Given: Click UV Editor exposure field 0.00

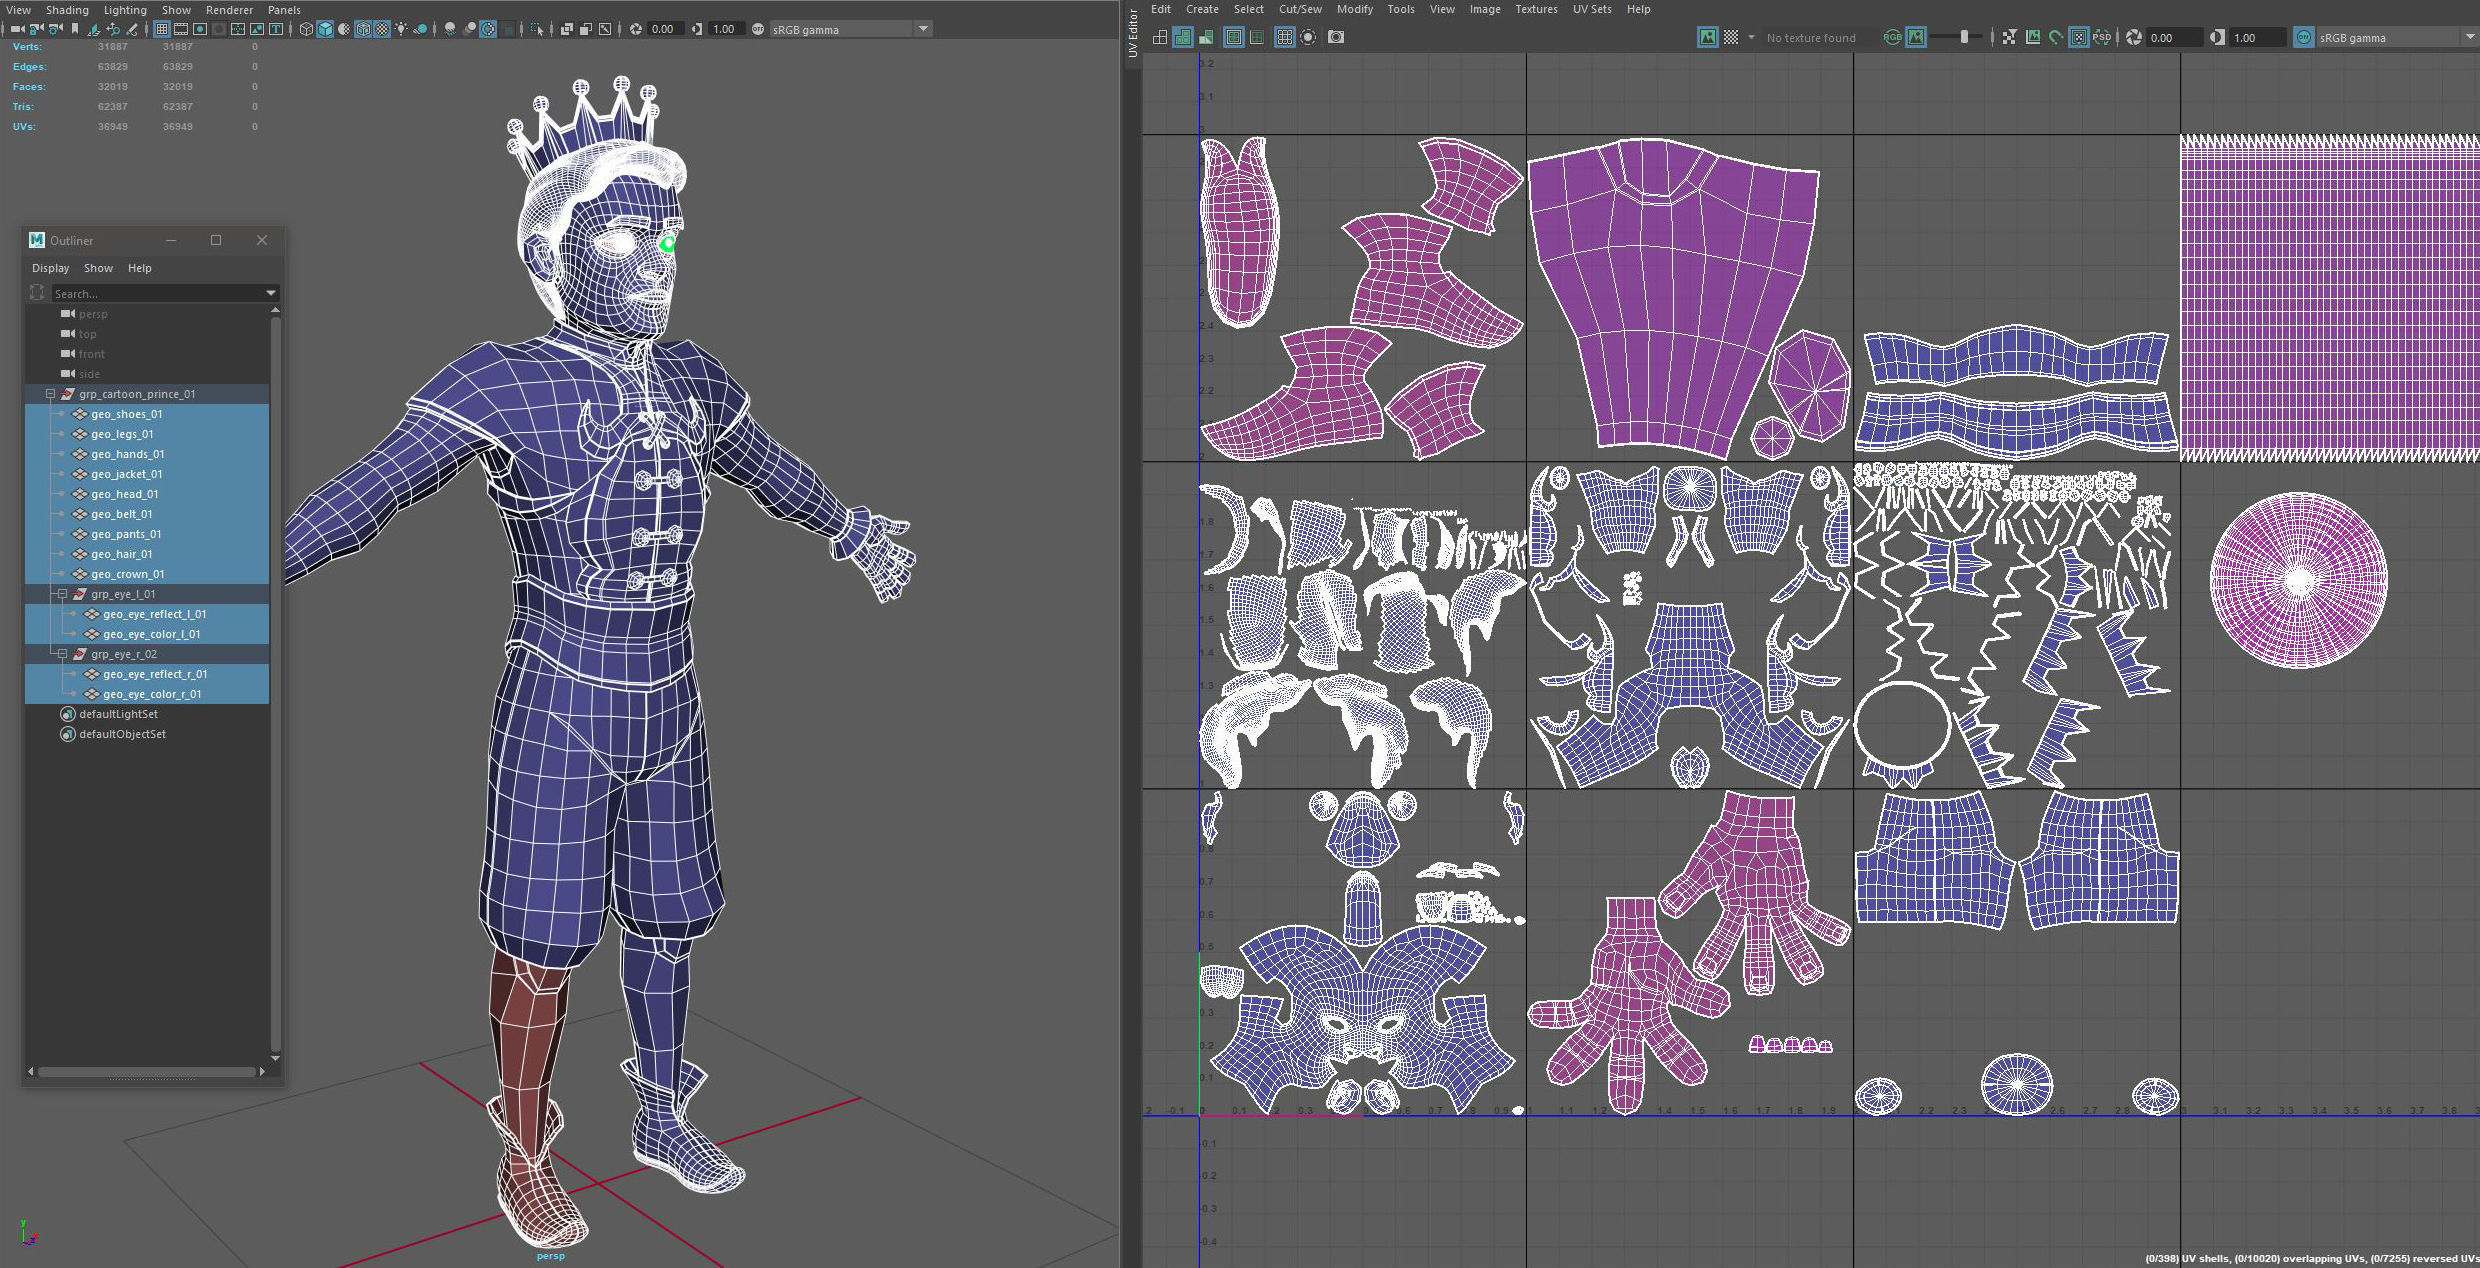Looking at the screenshot, I should point(2173,37).
